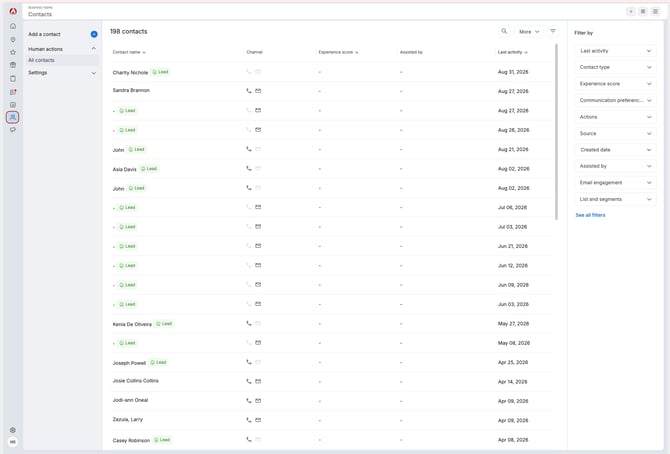Click the search magnifier icon above contacts table

tap(504, 31)
